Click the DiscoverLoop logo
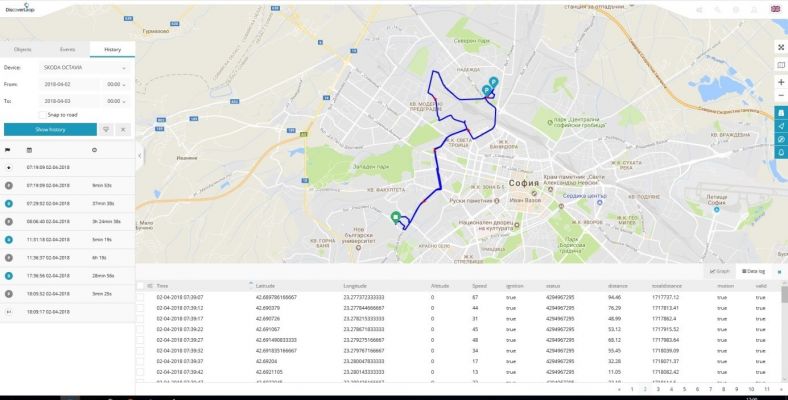This screenshot has width=788, height=400. [x=20, y=8]
